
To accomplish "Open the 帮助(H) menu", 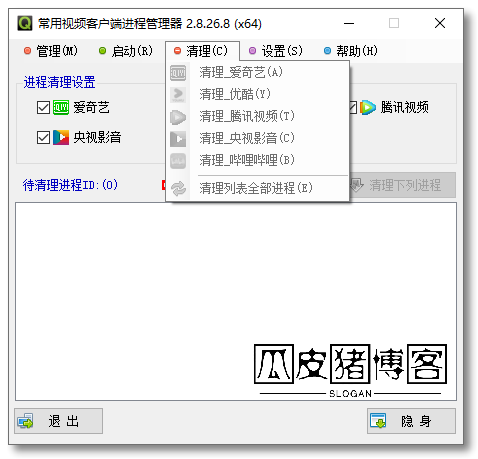I will (351, 51).
